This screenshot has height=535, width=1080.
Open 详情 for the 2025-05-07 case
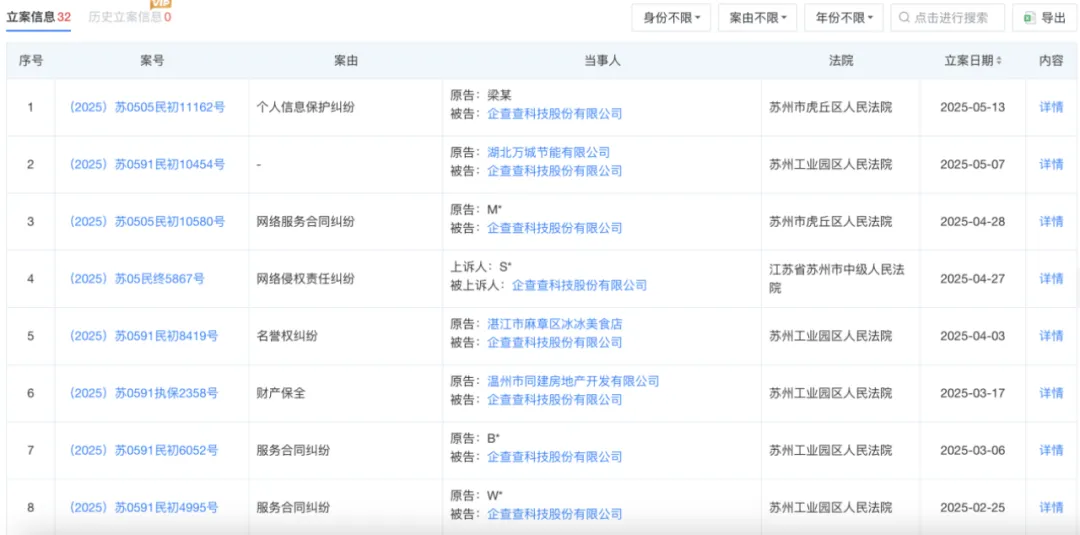click(1051, 165)
